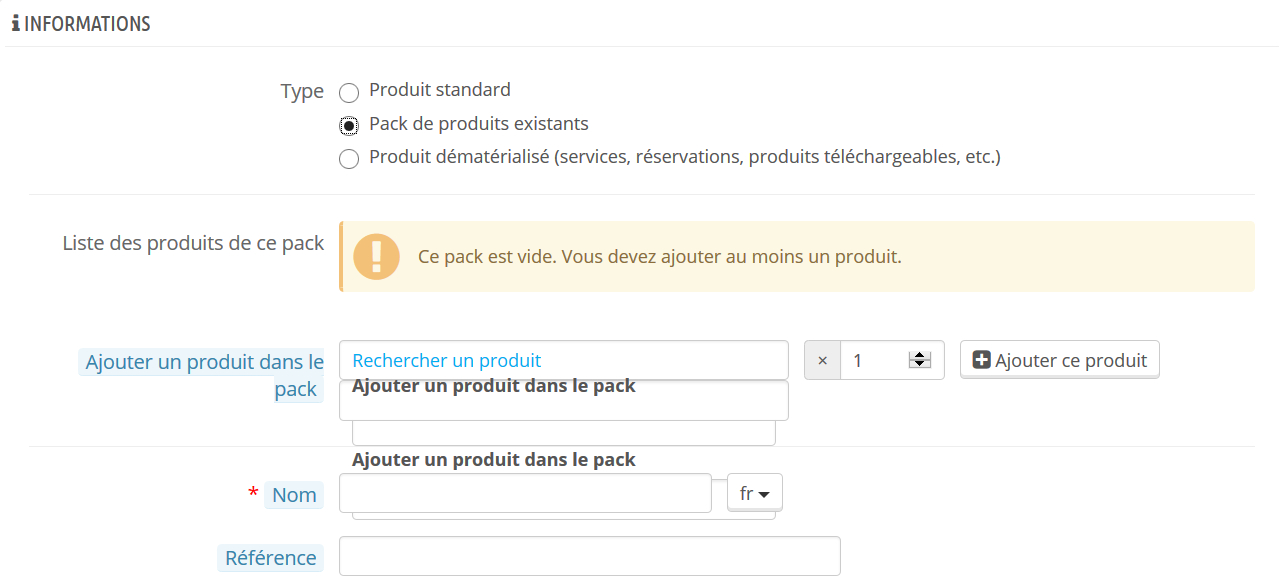The height and width of the screenshot is (588, 1282).
Task: Focus the Rechercher un produit search field
Action: point(564,360)
